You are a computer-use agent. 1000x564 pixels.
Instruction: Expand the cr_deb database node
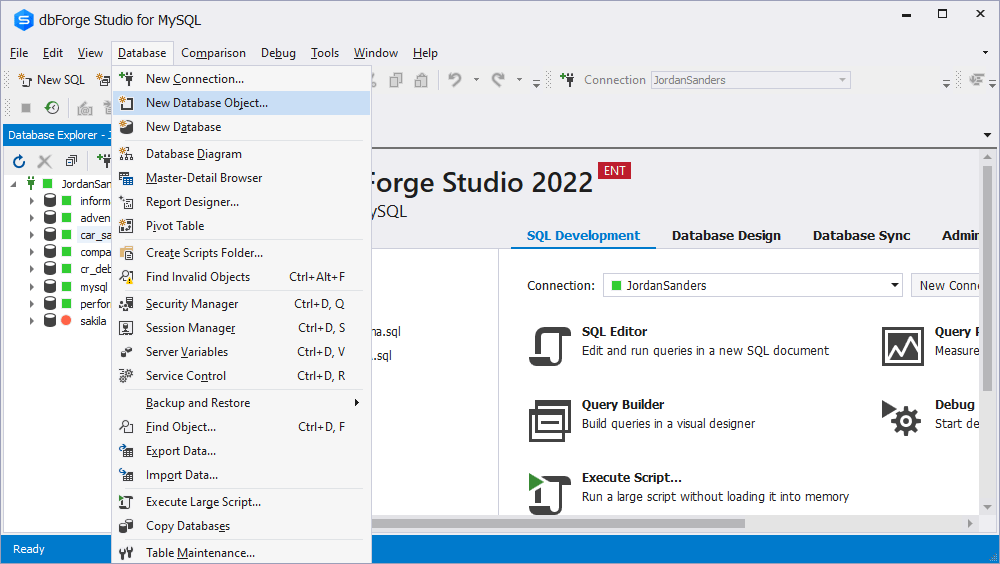coord(31,269)
